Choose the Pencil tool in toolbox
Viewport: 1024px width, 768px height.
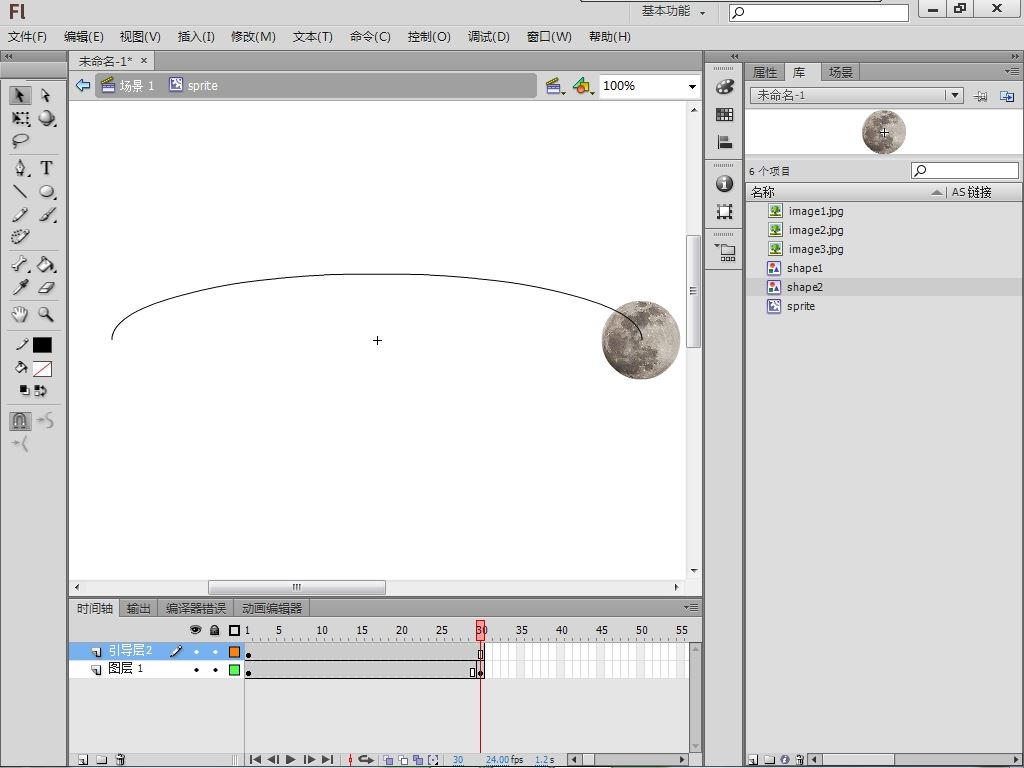pyautogui.click(x=20, y=215)
